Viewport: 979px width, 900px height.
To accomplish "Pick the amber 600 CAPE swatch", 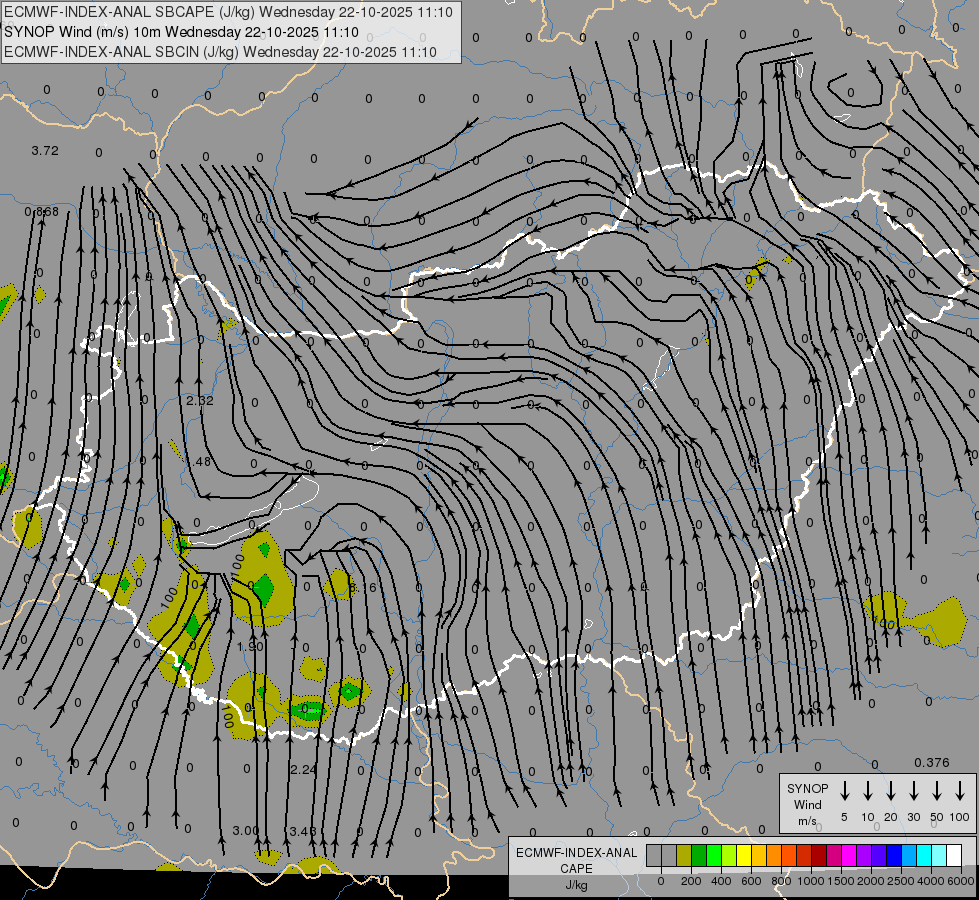I will tap(759, 855).
